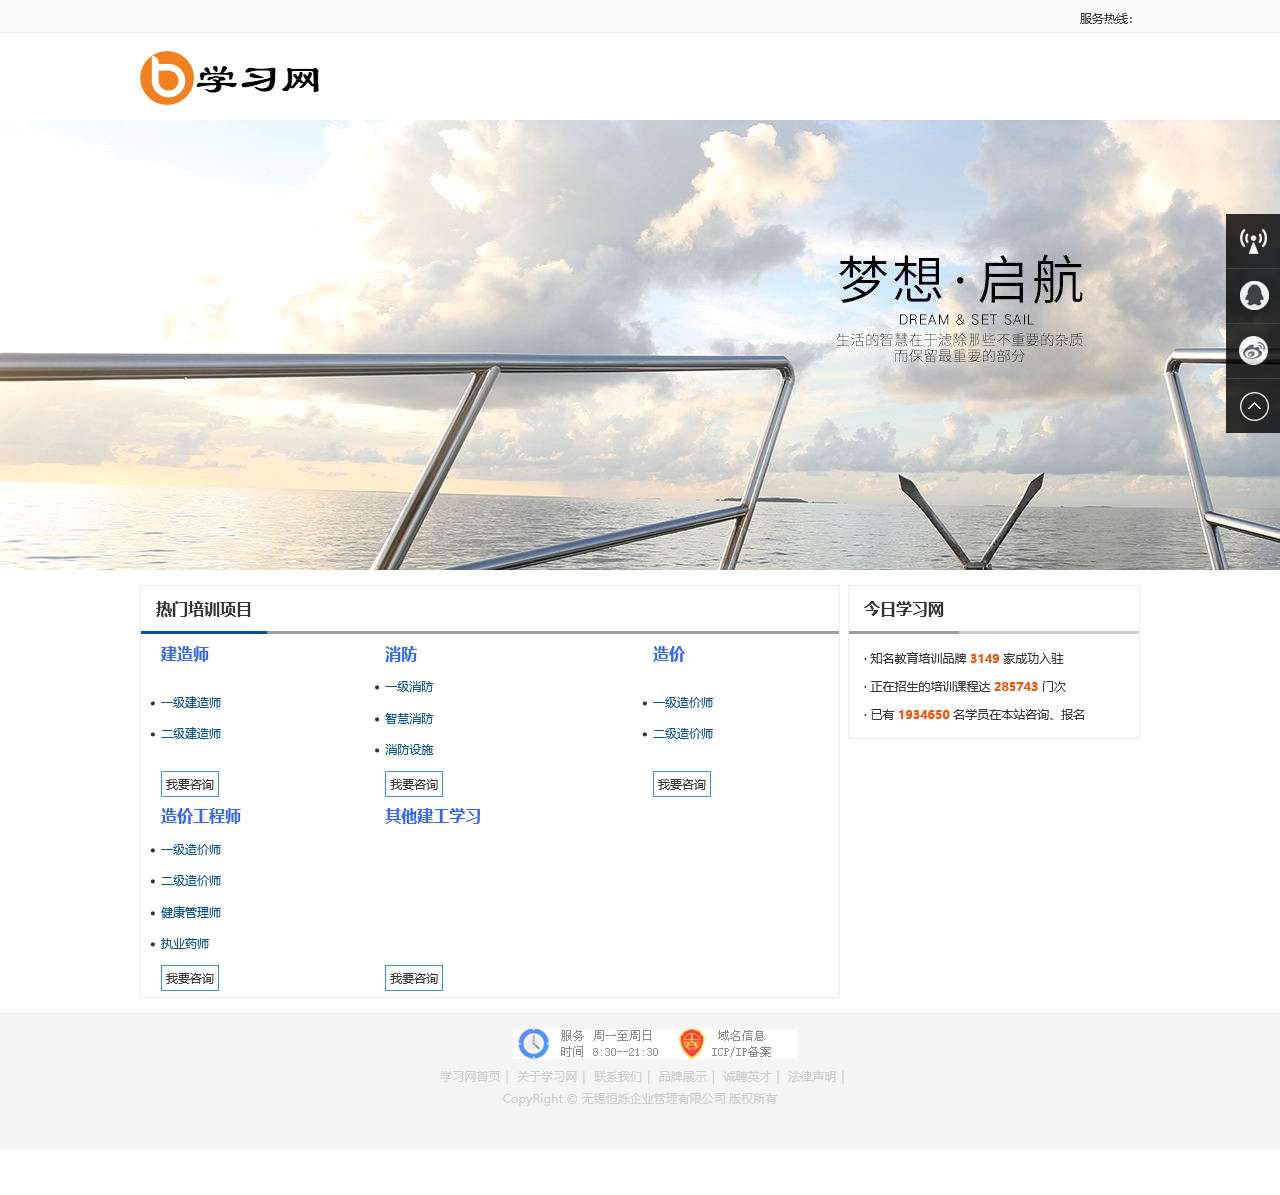
Task: Open the QQ penguin chat icon
Action: click(1253, 296)
